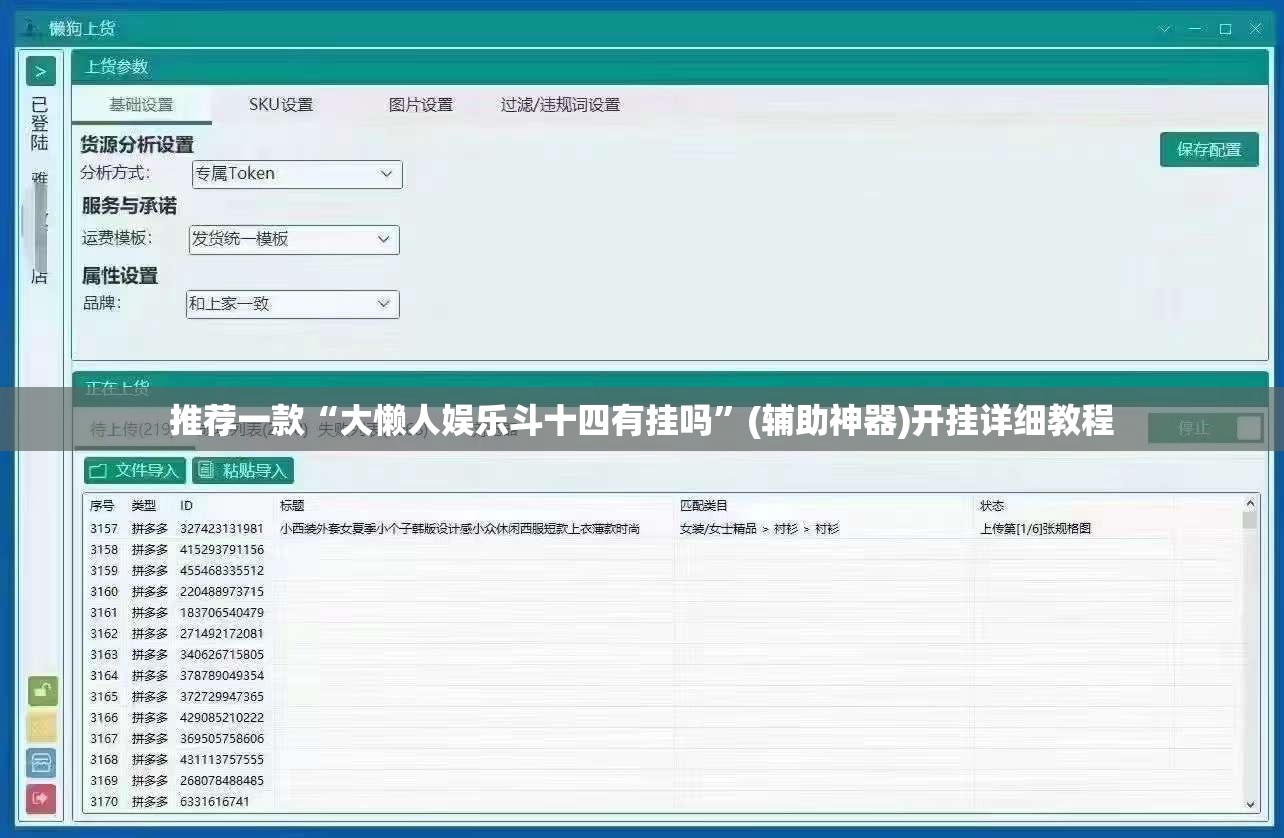Click category 女装/女士精品 > 衬衫 > 衬衫 cell
Viewport: 1284px width, 838px height.
759,528
